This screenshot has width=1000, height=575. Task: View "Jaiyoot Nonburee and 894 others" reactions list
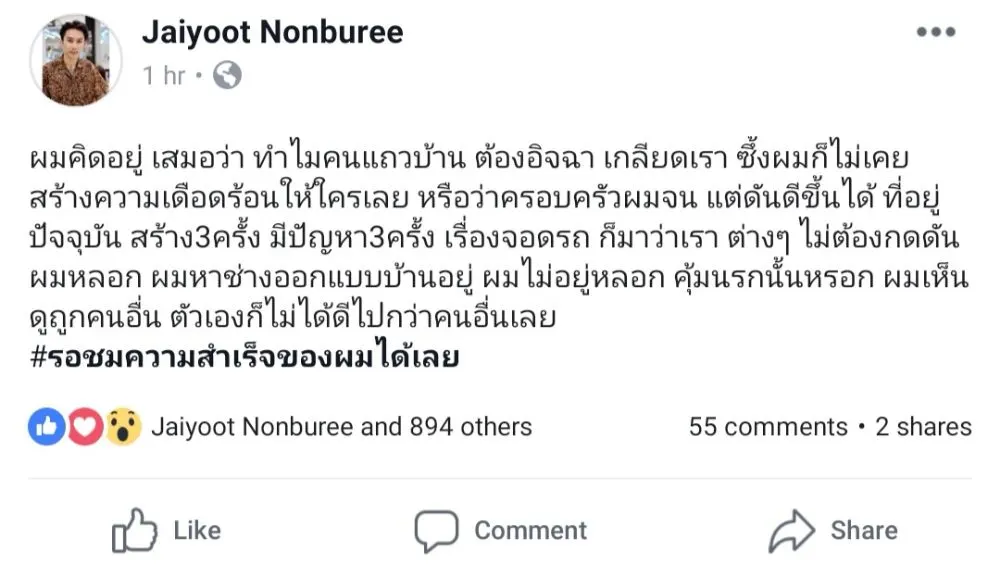(x=341, y=427)
